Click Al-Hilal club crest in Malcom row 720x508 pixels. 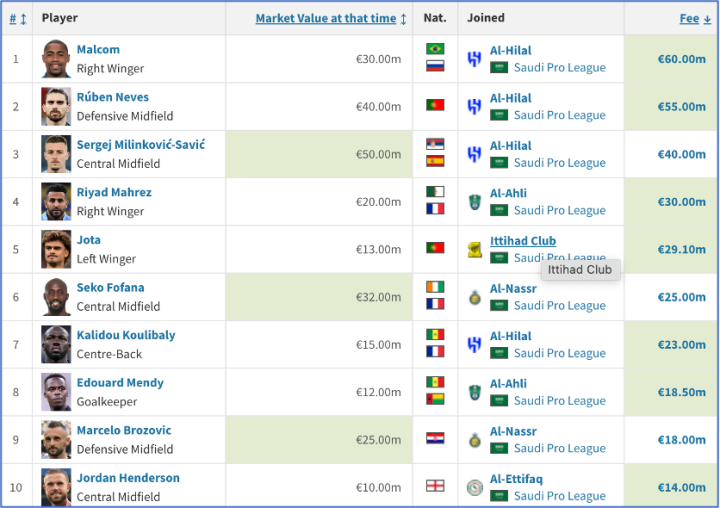coord(474,59)
